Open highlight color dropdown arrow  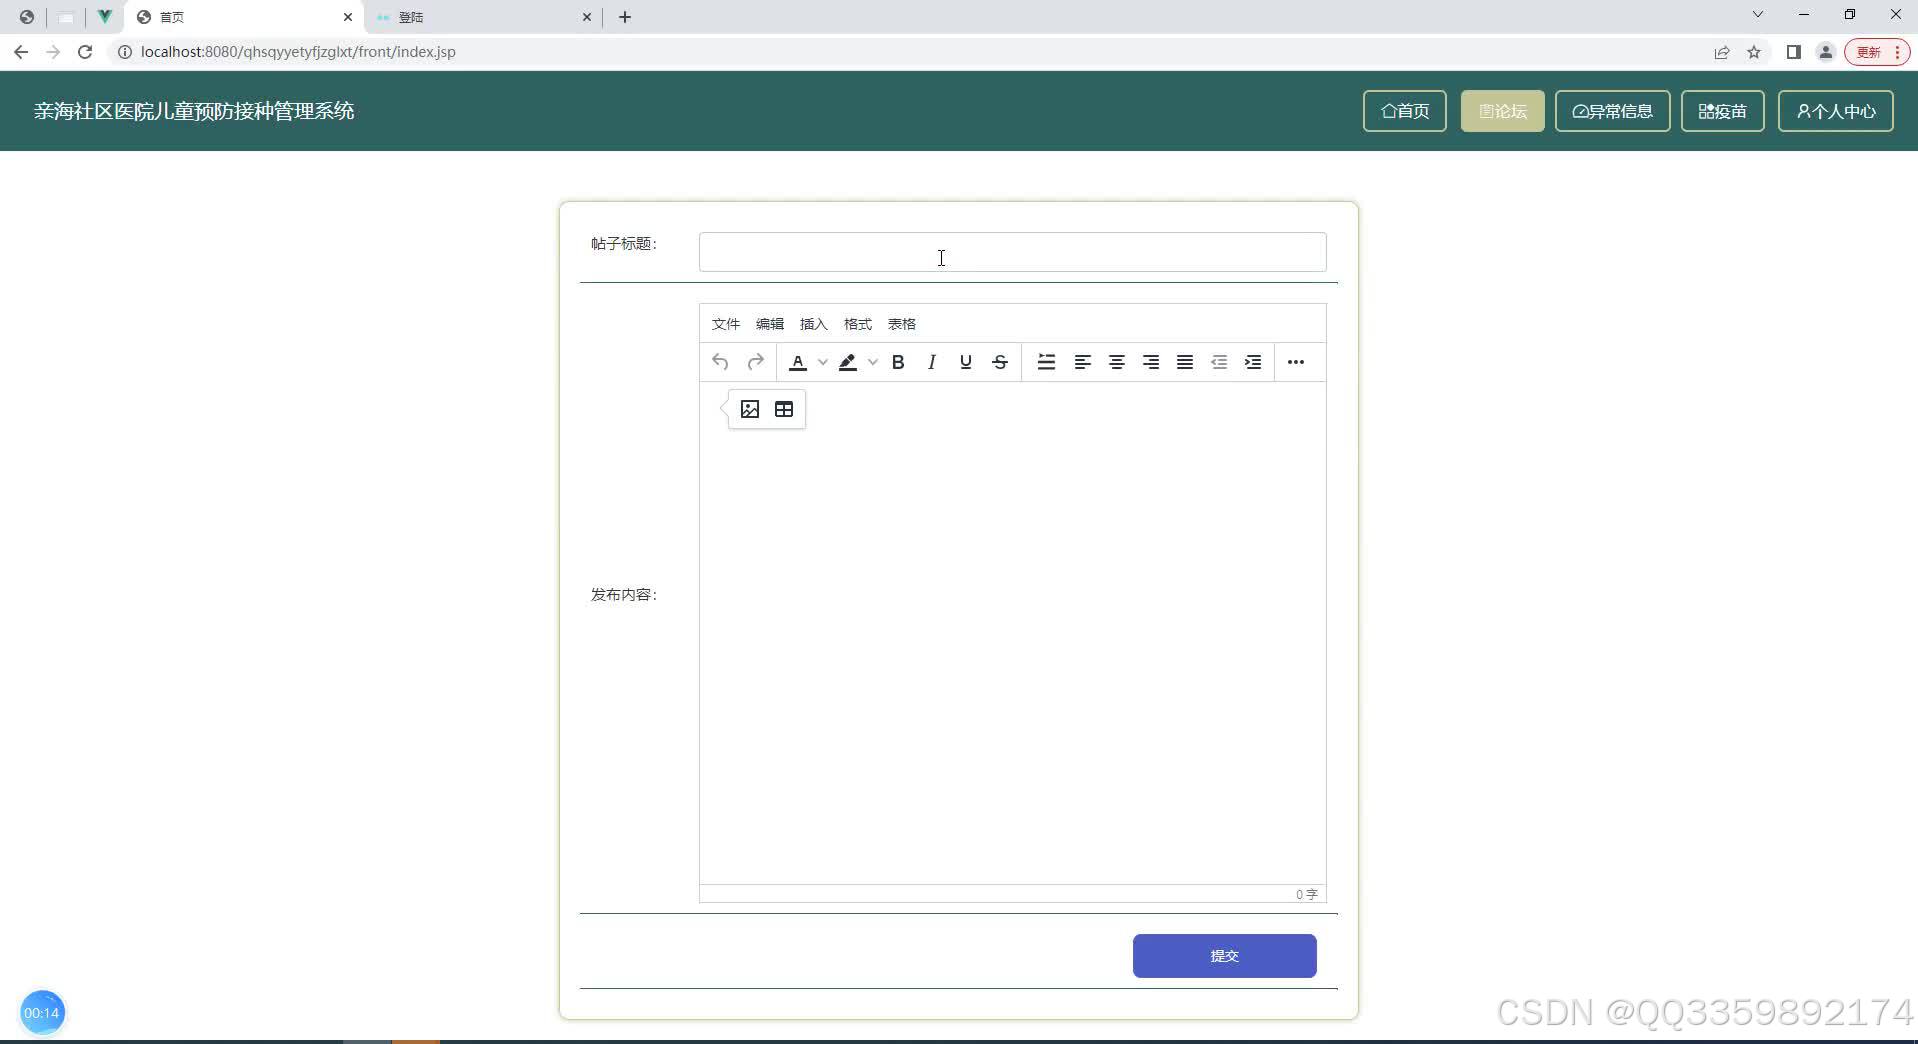click(x=873, y=362)
